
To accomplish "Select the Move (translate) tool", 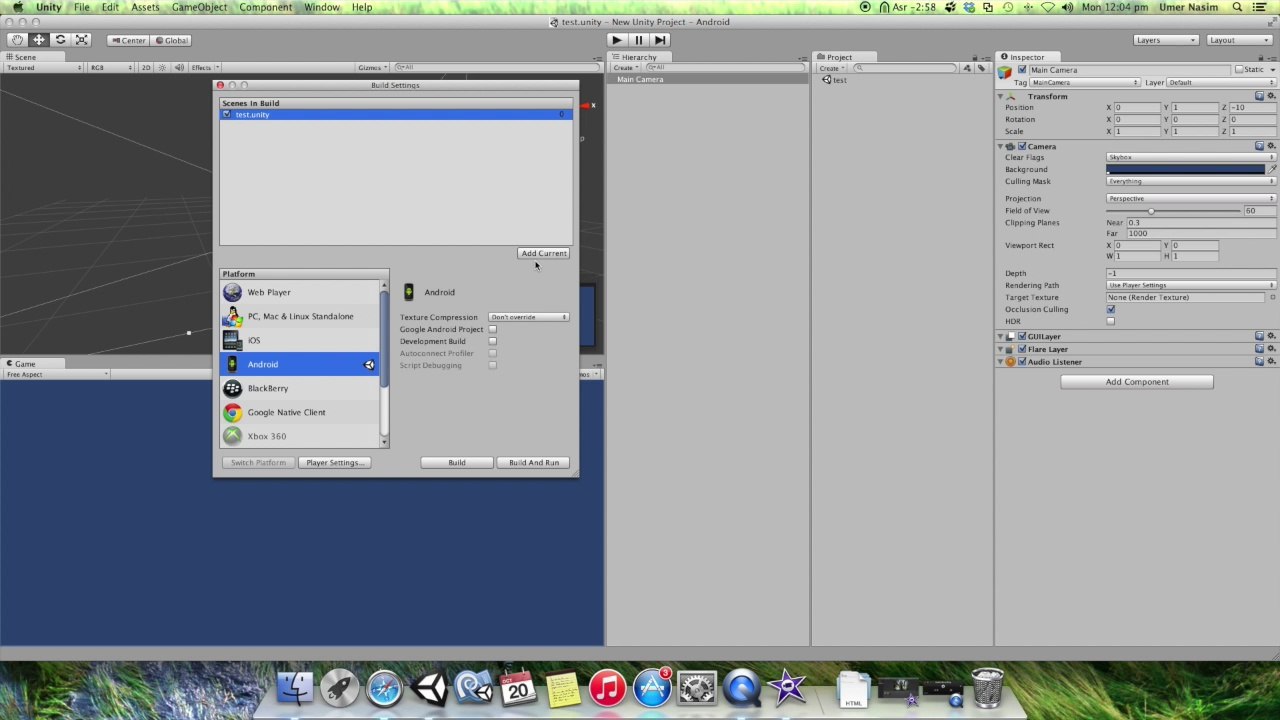I will (38, 40).
